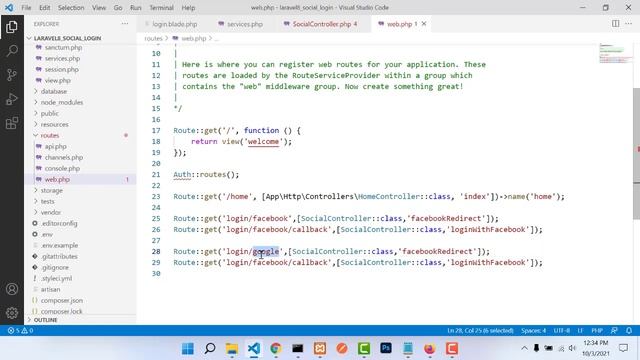This screenshot has height=360, width=640.
Task: Click Ln 28, Col 25 status entry
Action: [x=480, y=330]
